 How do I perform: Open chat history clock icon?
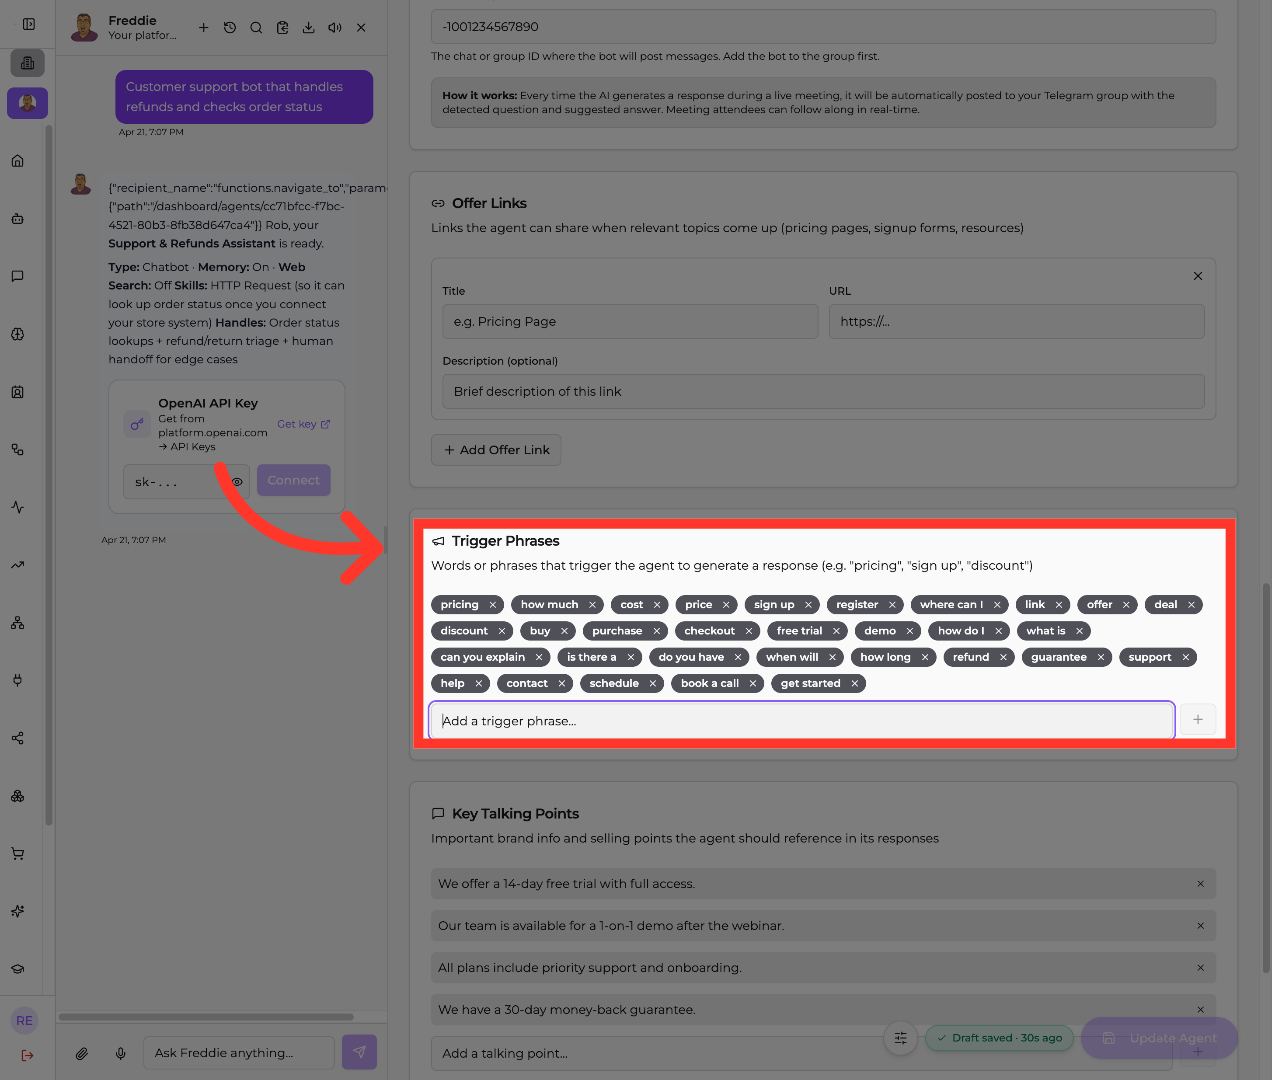pyautogui.click(x=230, y=28)
